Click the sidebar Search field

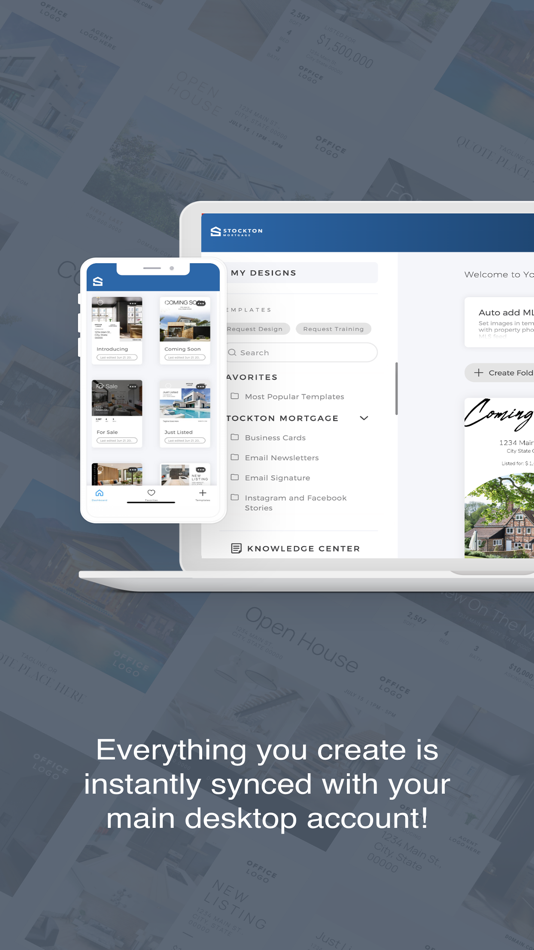click(300, 352)
